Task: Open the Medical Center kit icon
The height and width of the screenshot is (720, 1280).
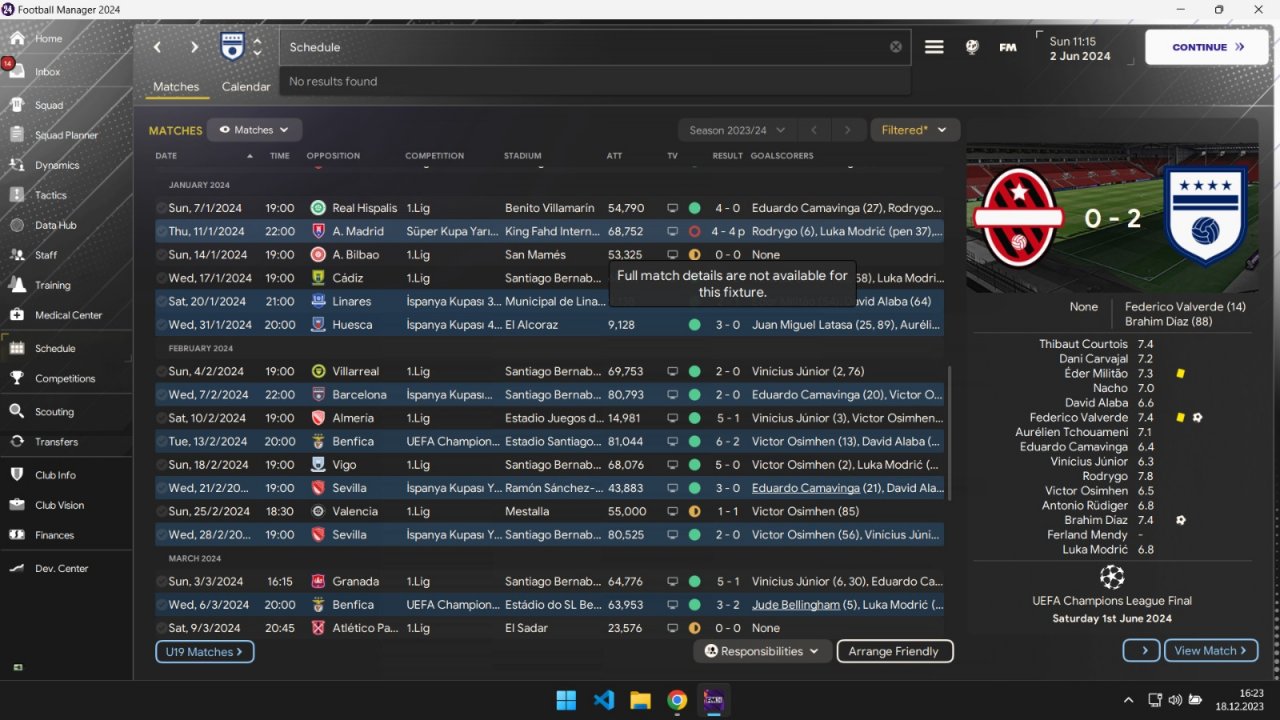Action: (17, 315)
